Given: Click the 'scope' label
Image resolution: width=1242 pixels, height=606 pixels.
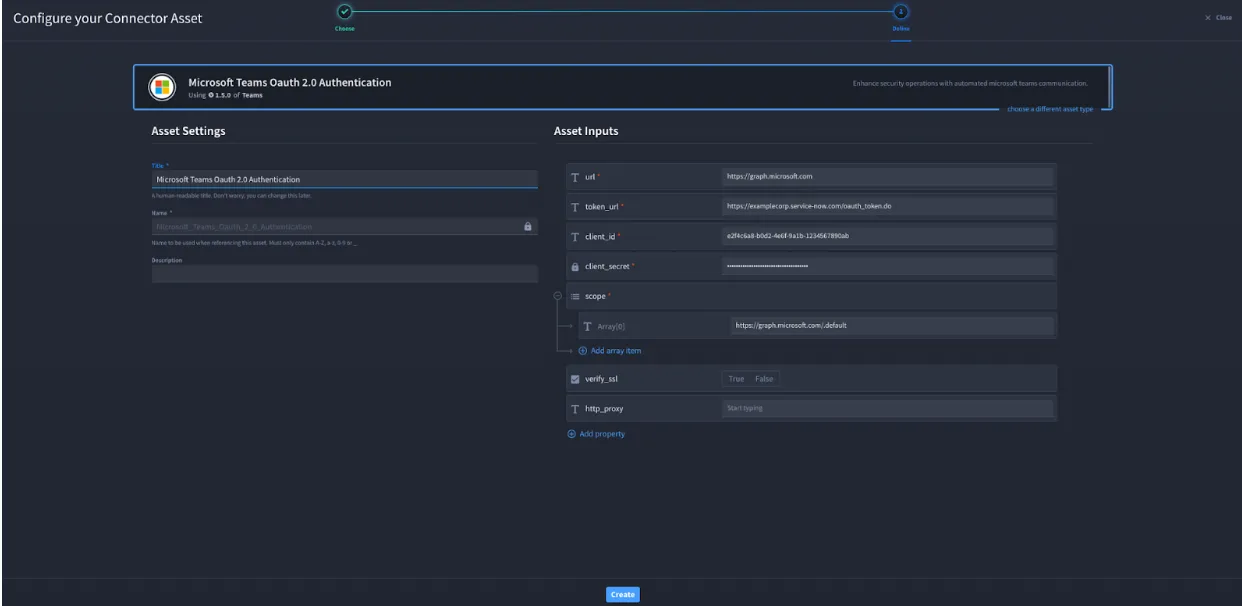Looking at the screenshot, I should [x=596, y=296].
